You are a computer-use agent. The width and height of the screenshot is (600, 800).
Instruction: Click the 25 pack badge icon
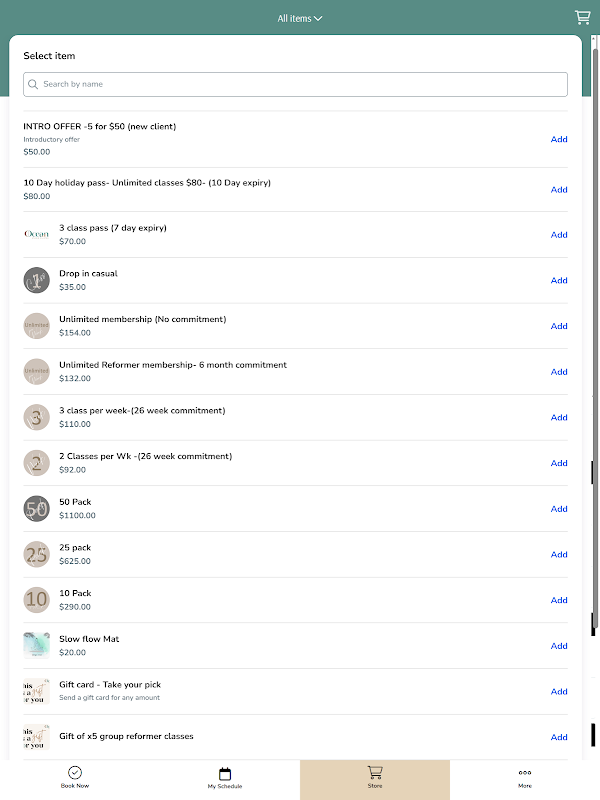click(36, 554)
